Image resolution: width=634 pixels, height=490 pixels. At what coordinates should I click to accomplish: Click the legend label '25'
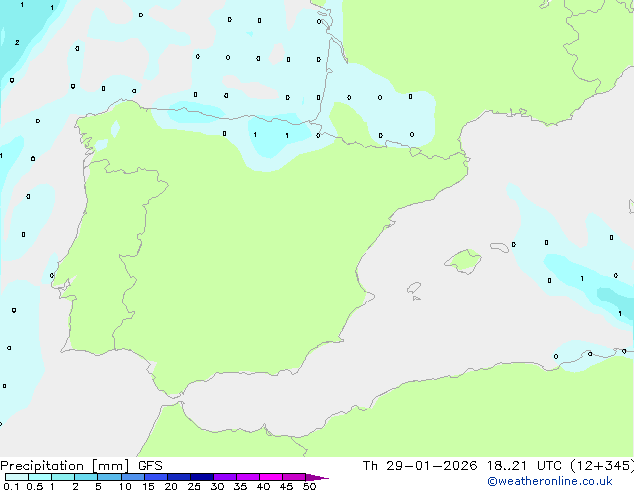click(194, 486)
